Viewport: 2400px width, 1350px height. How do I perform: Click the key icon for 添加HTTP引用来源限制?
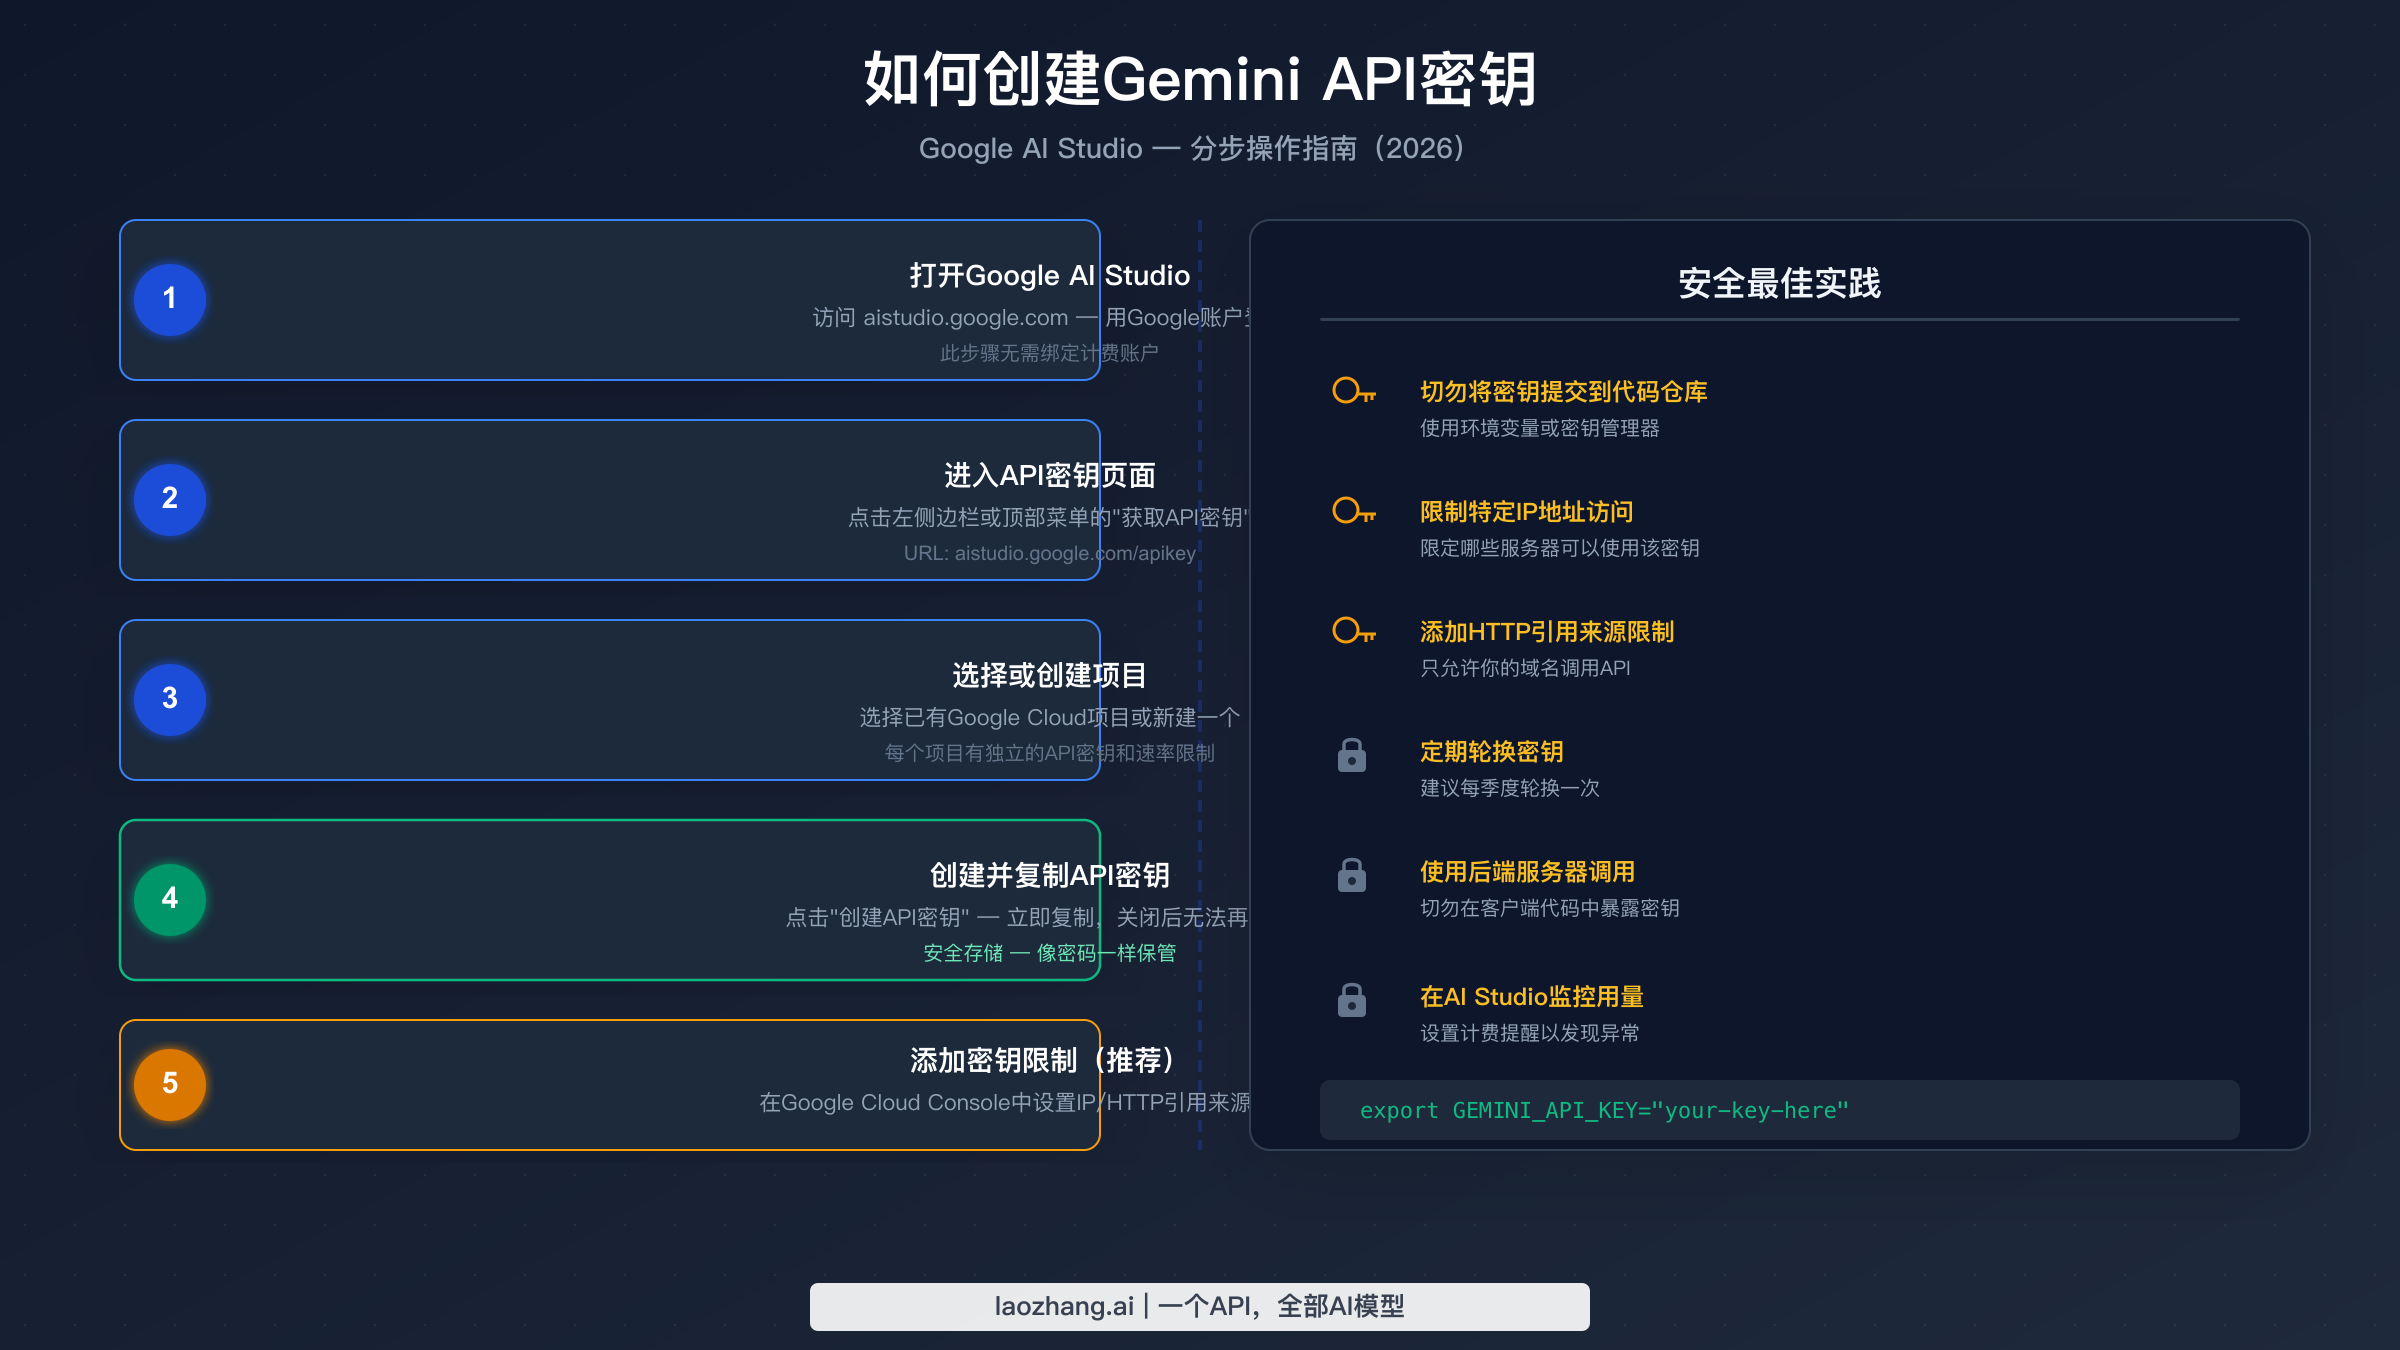(1352, 632)
